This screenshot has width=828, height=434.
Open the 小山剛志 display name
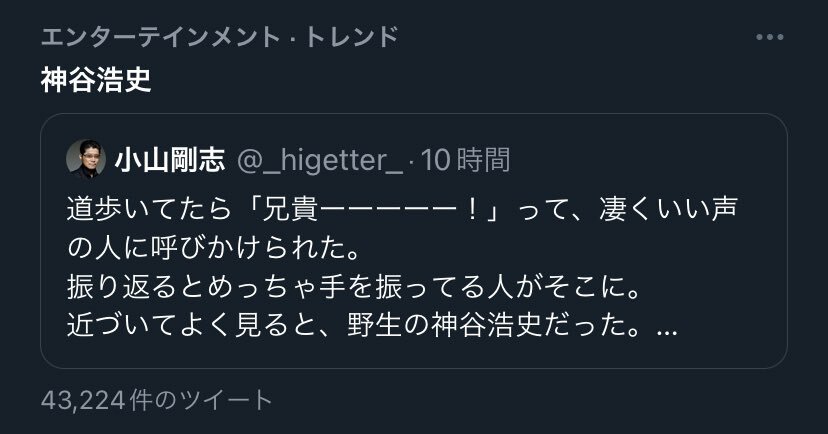[170, 159]
